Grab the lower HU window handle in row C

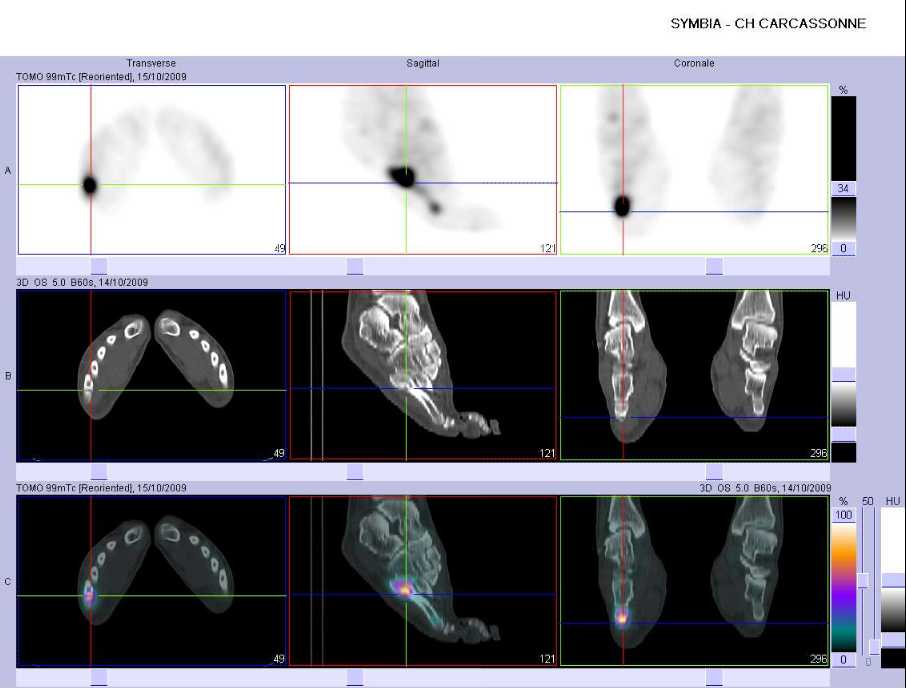coord(893,641)
